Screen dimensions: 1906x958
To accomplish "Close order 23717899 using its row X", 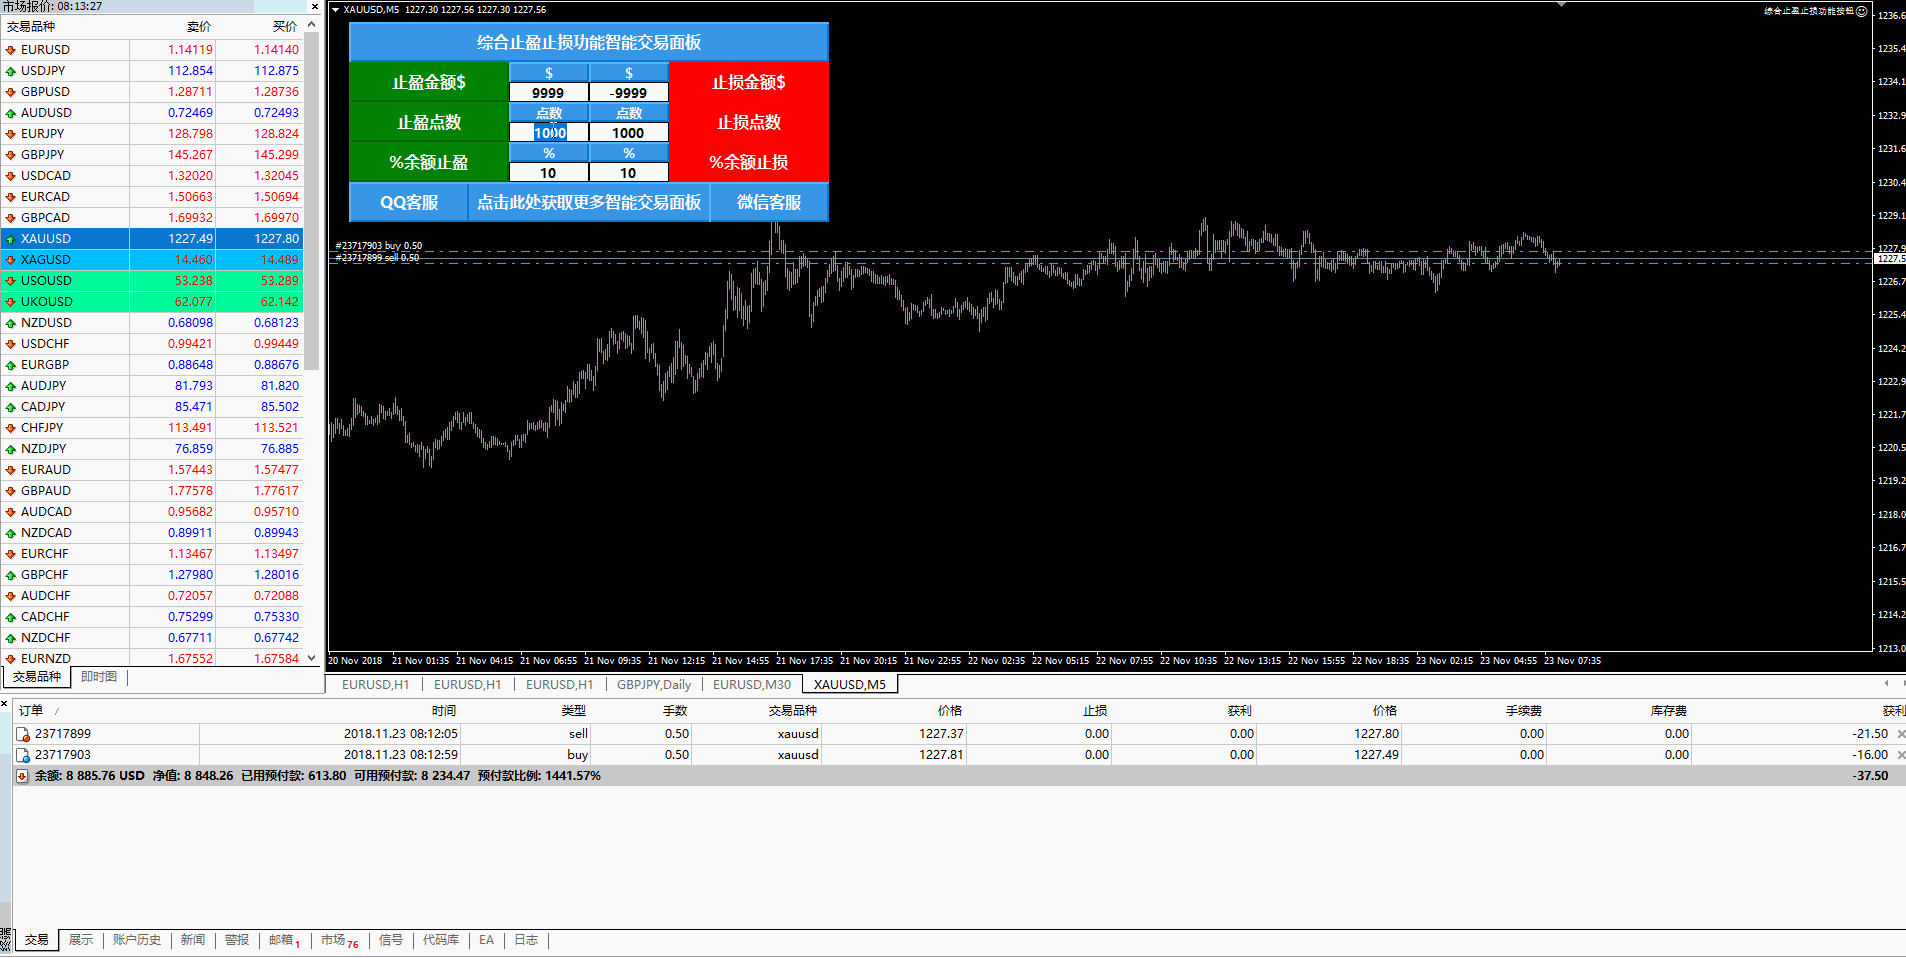I will click(1900, 734).
